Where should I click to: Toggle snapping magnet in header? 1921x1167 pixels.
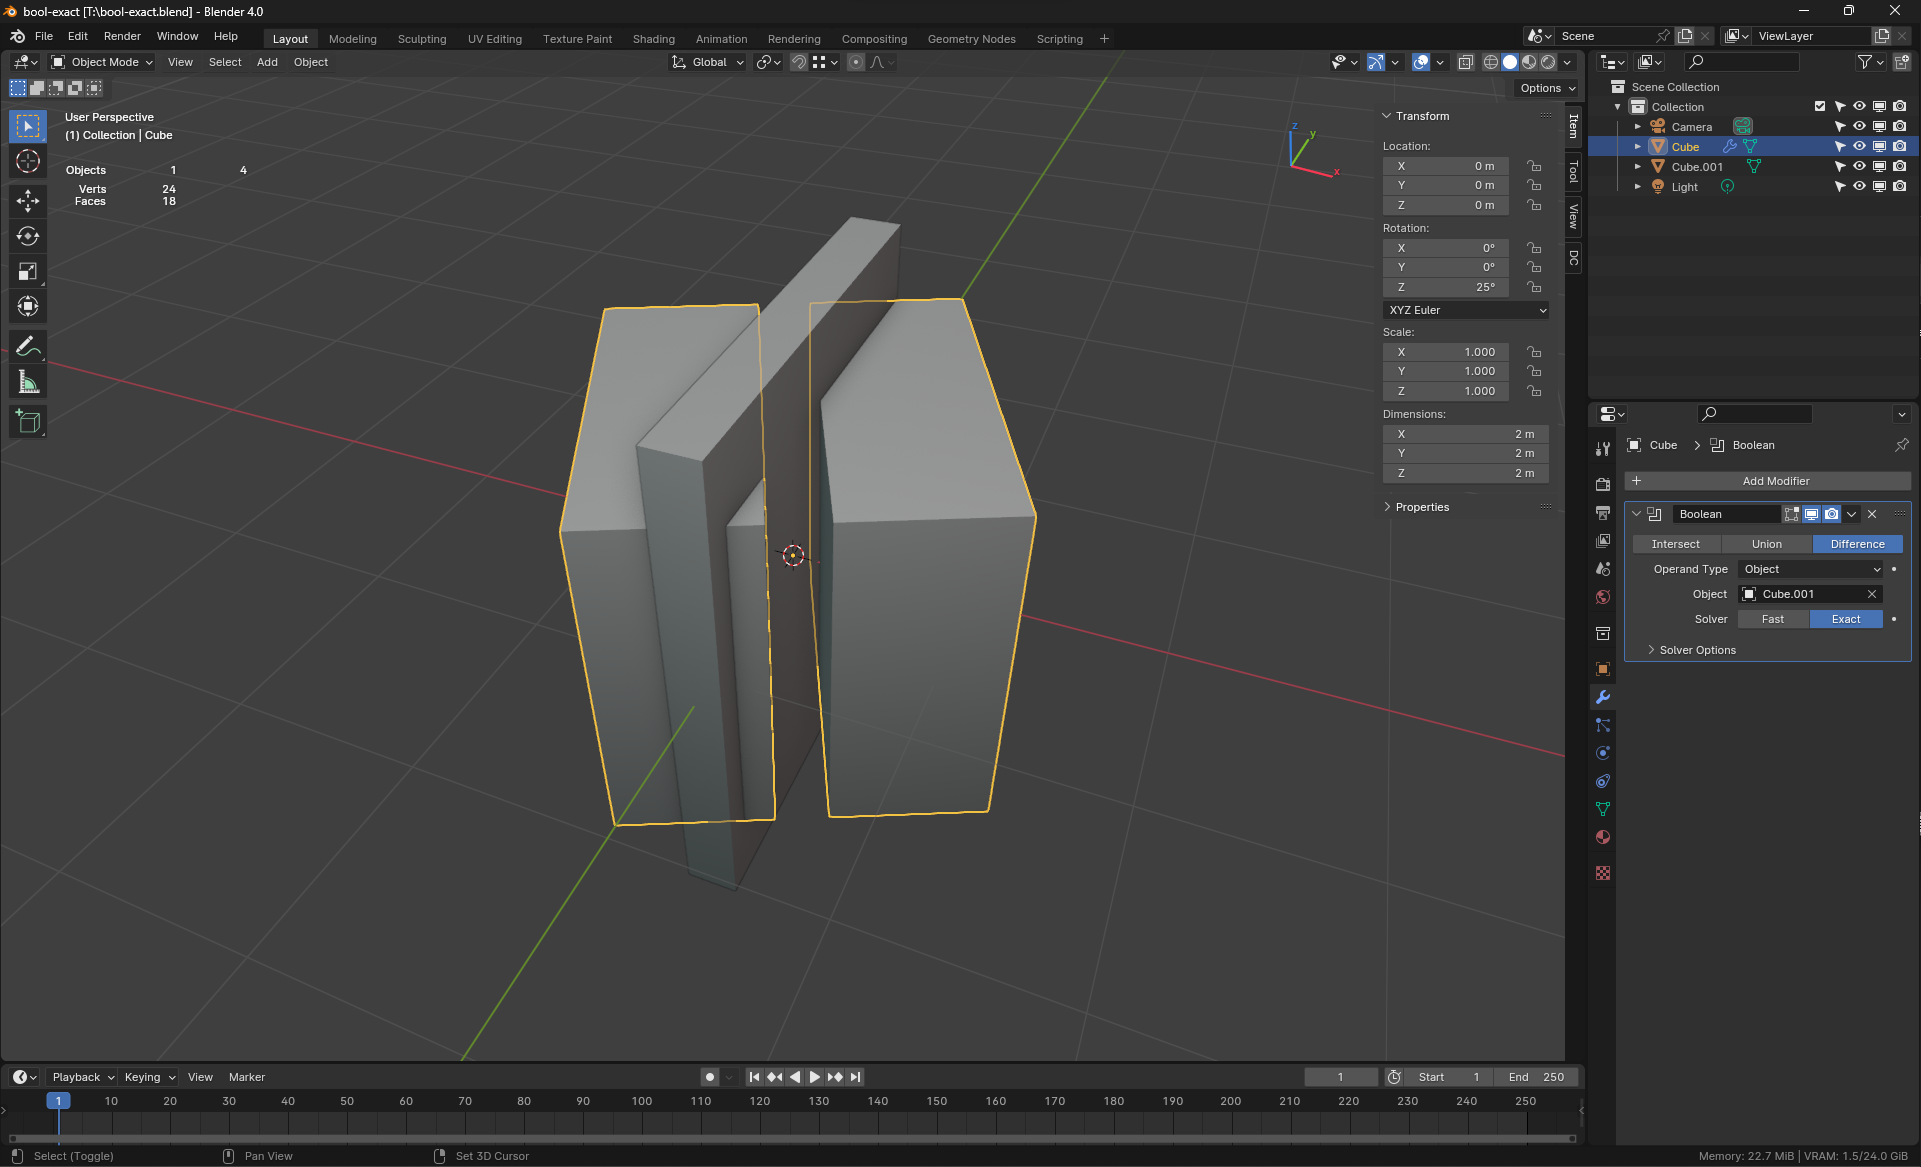[x=798, y=62]
